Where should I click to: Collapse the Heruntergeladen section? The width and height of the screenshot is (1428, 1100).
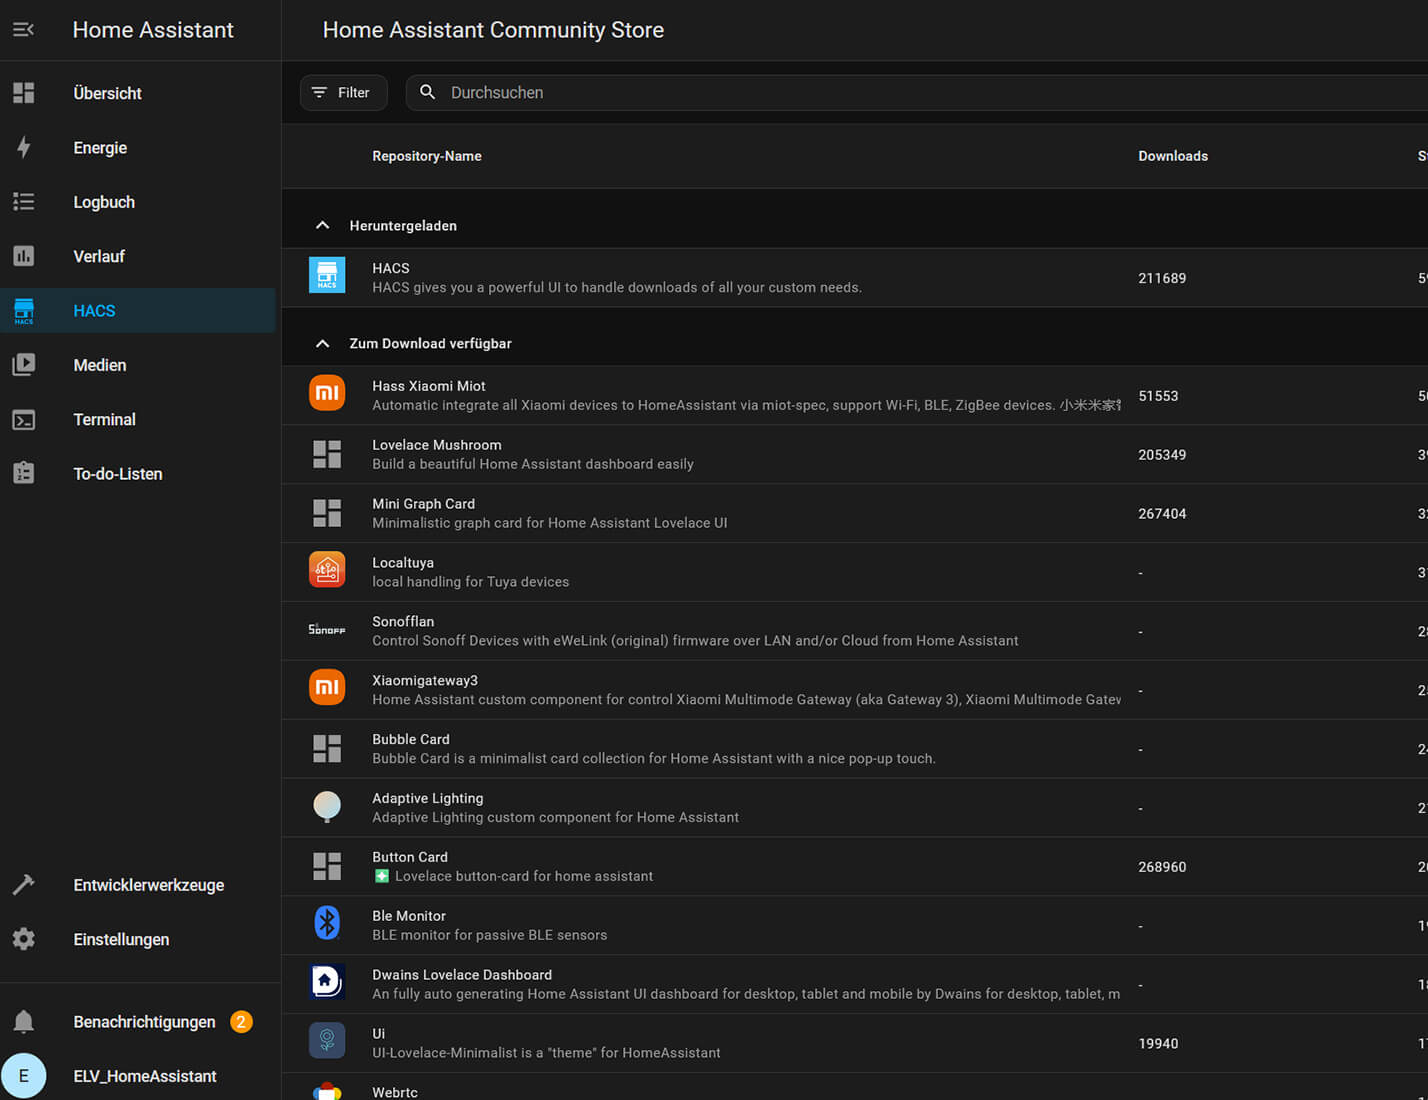(x=322, y=226)
